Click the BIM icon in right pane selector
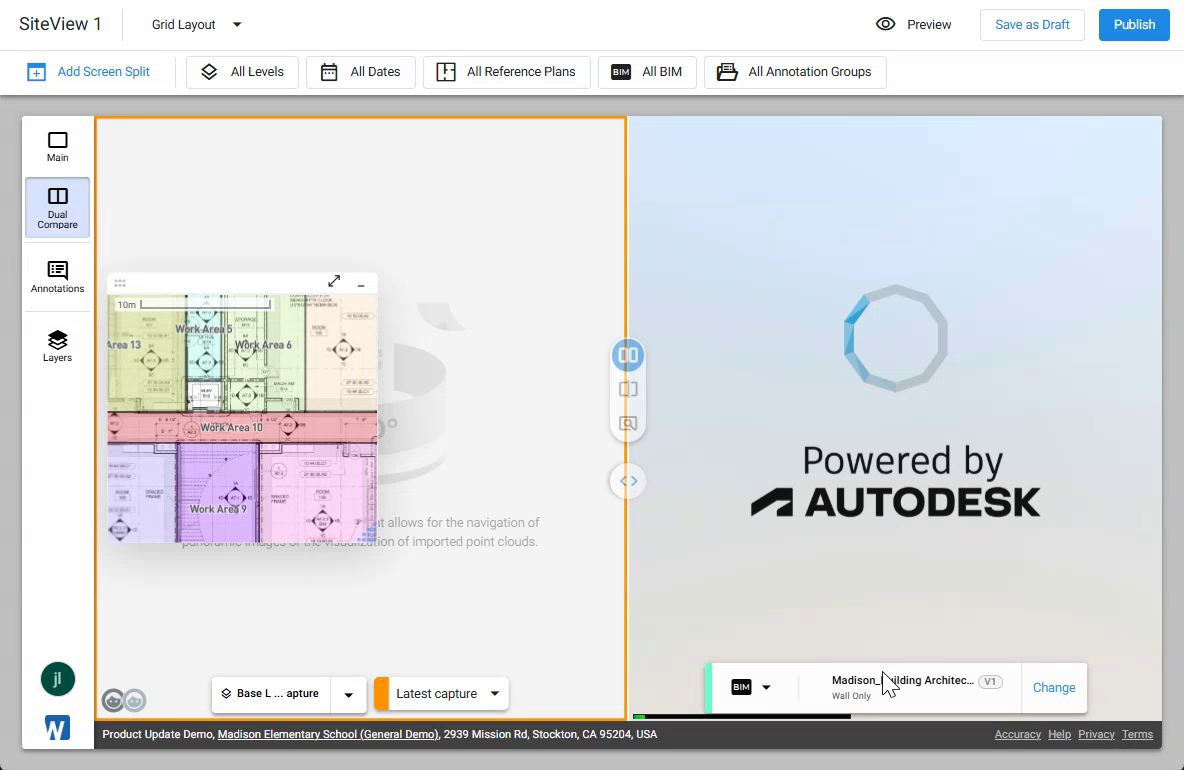 [x=741, y=687]
